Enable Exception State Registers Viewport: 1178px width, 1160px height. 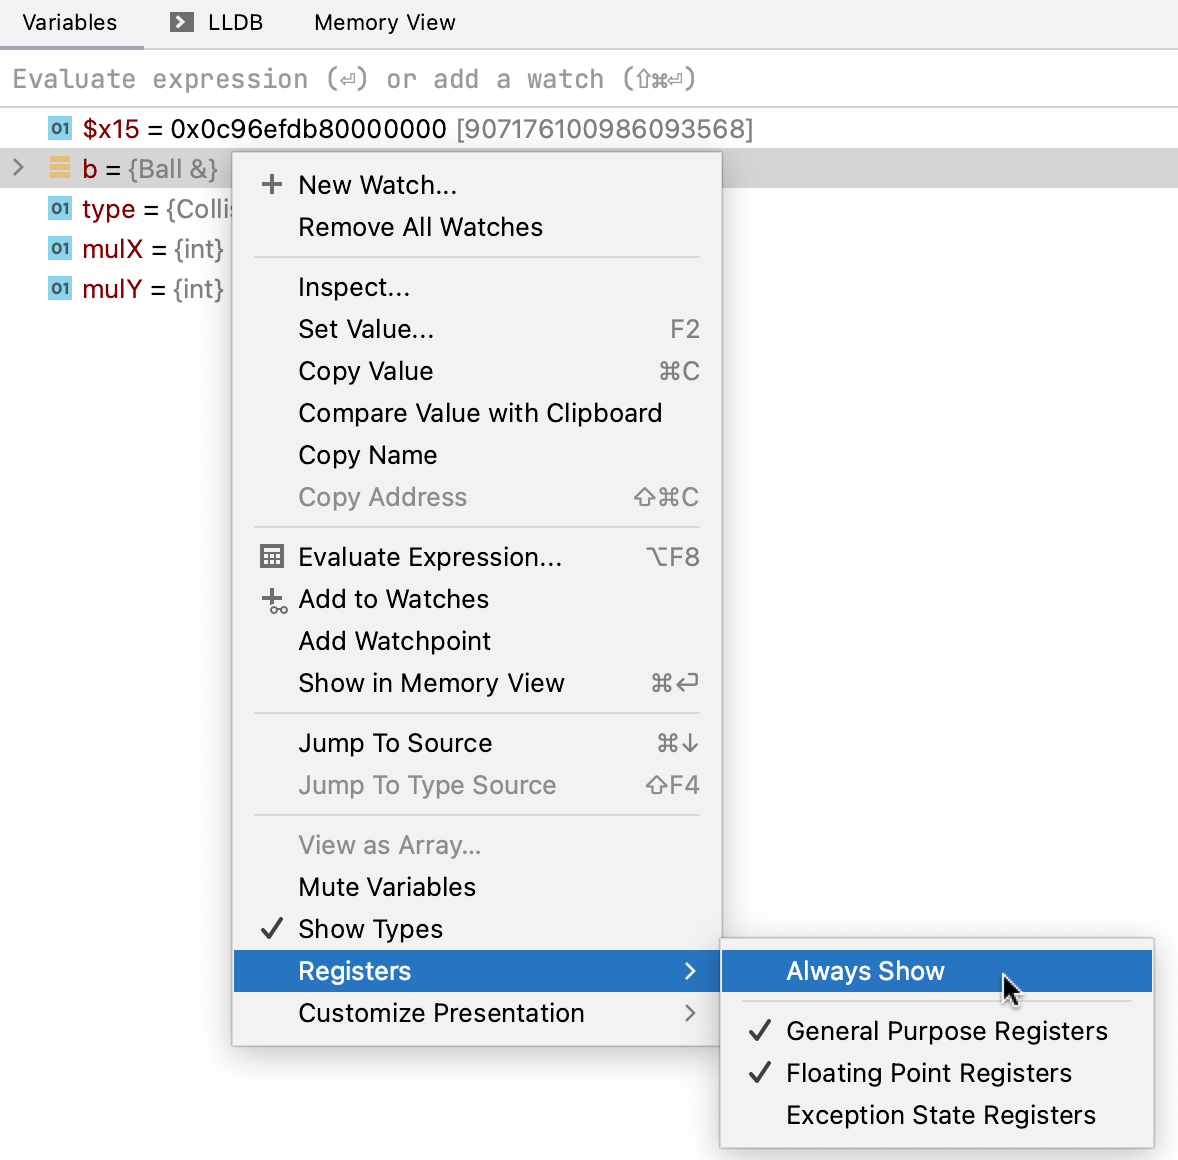tap(941, 1115)
